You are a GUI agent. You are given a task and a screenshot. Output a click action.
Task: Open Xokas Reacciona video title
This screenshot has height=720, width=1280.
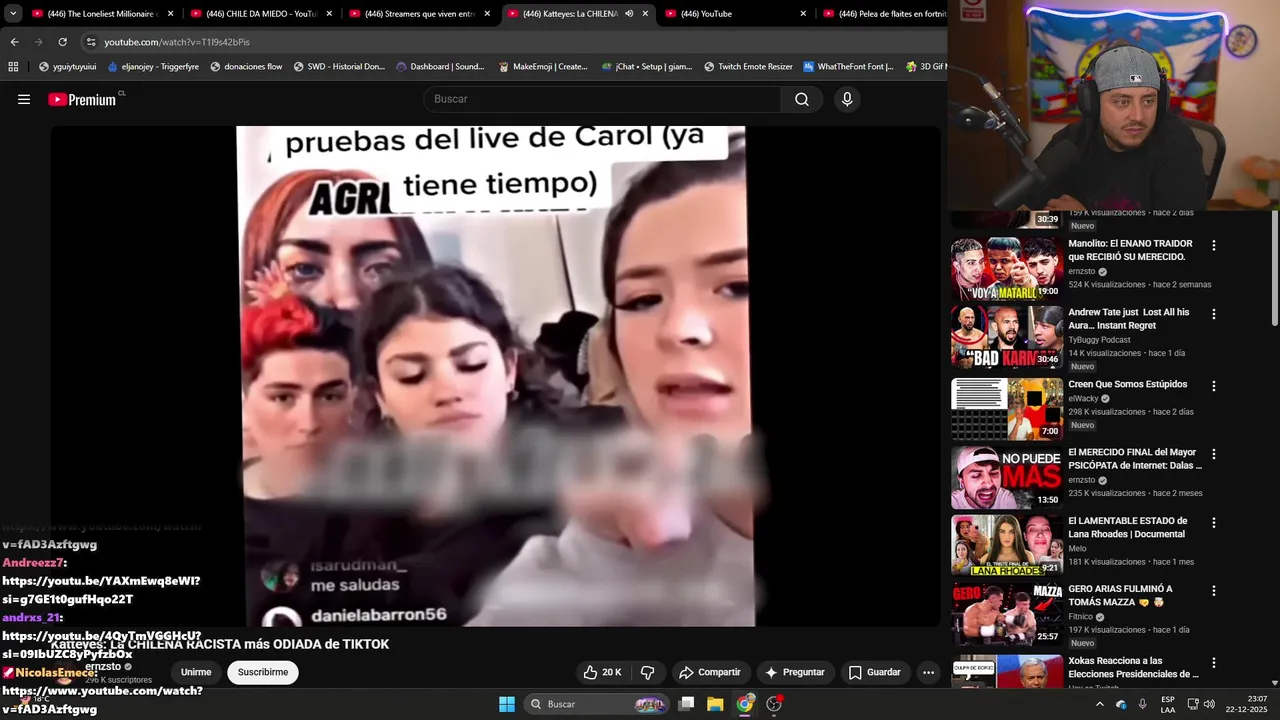(1133, 667)
